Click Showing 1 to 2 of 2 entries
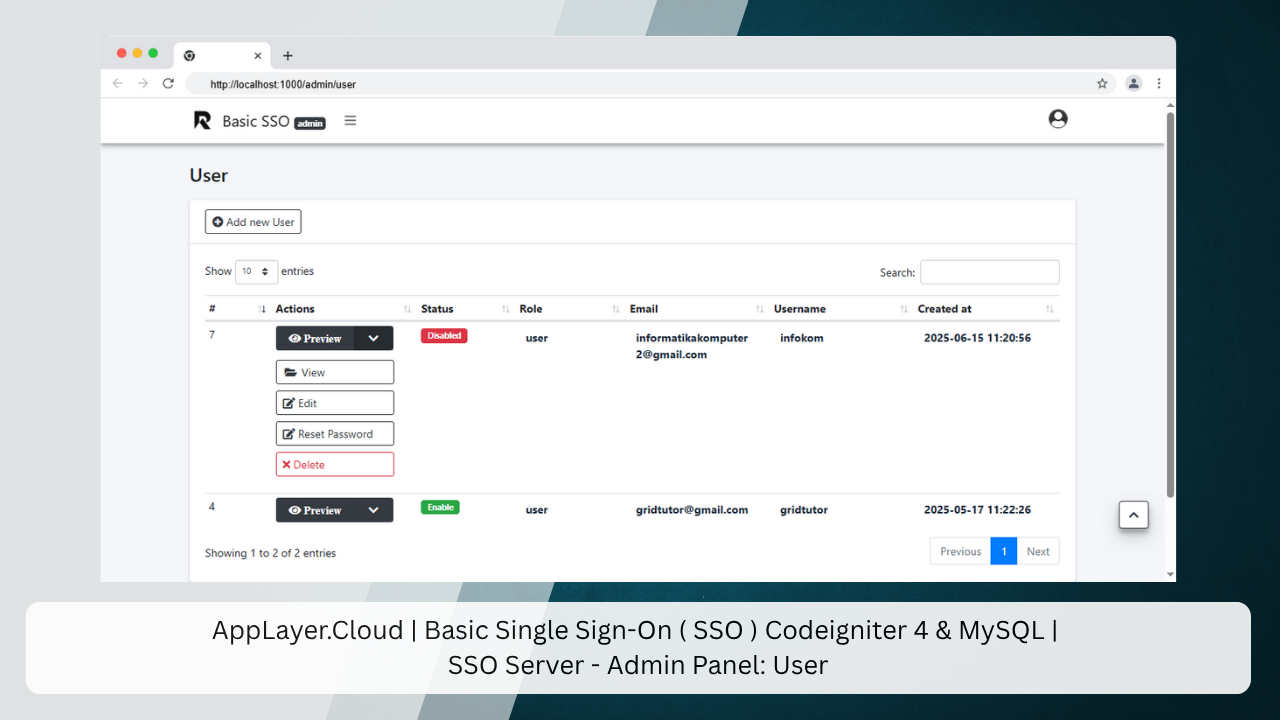 point(270,553)
